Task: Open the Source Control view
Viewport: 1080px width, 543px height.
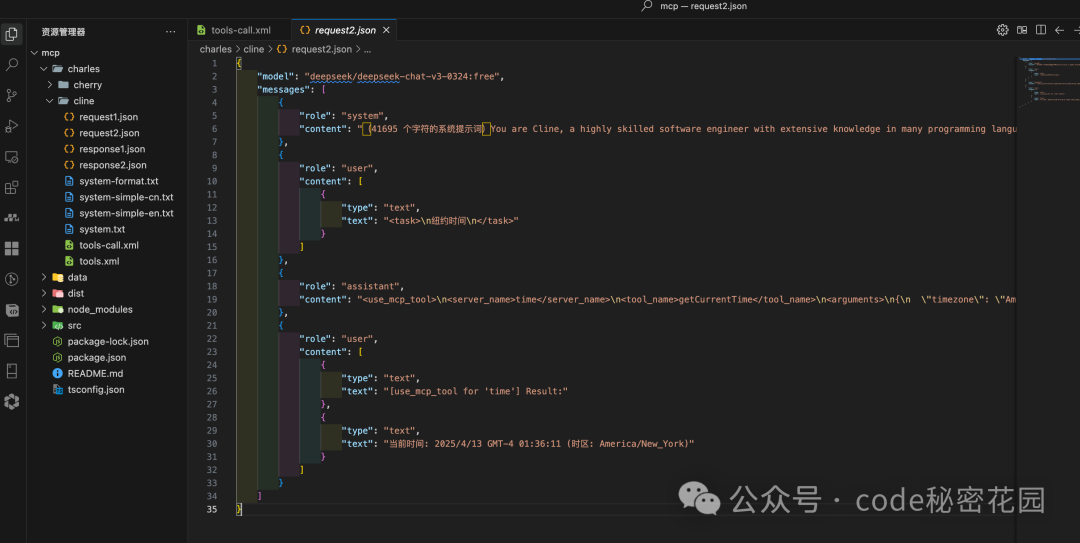Action: pyautogui.click(x=12, y=96)
